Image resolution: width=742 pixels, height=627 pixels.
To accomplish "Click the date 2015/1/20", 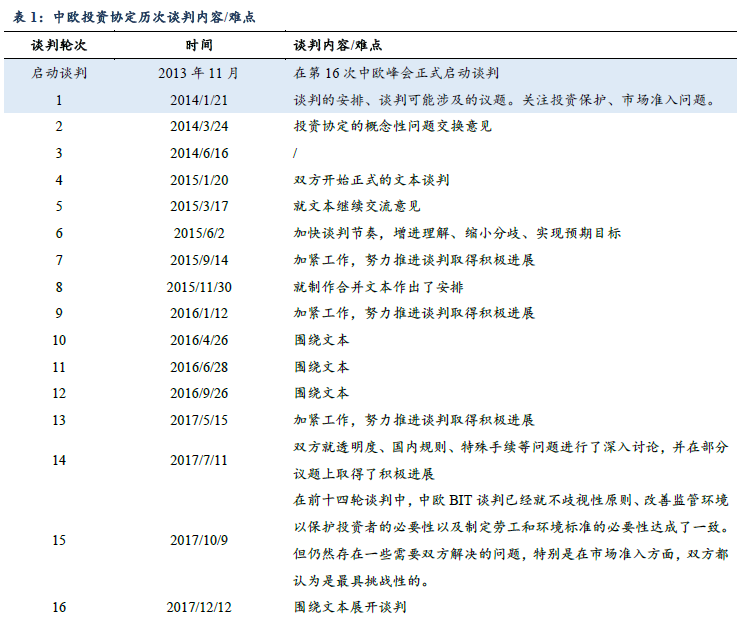I will click(199, 180).
